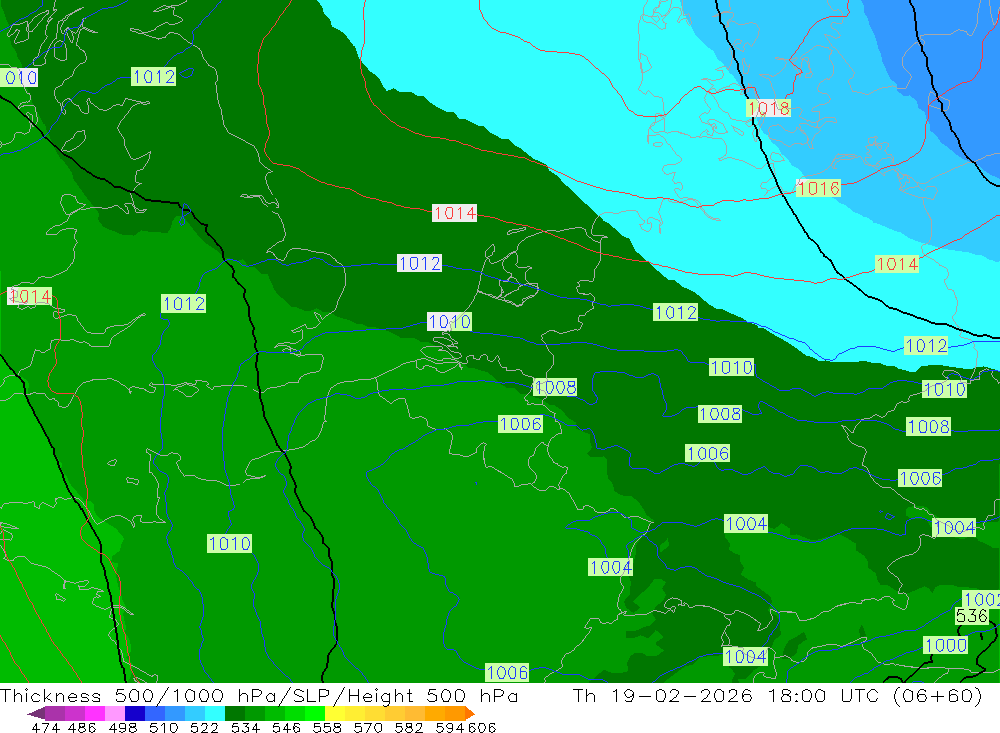The height and width of the screenshot is (733, 1000).
Task: Click the legend value 522
Action: pyautogui.click(x=204, y=727)
